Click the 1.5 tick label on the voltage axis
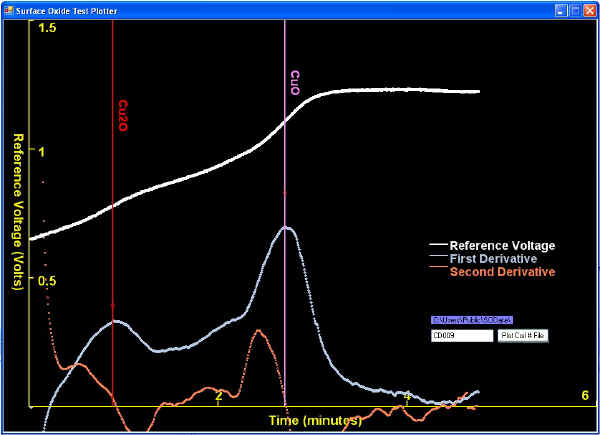Screen dimensions: 600x435 [x=46, y=28]
